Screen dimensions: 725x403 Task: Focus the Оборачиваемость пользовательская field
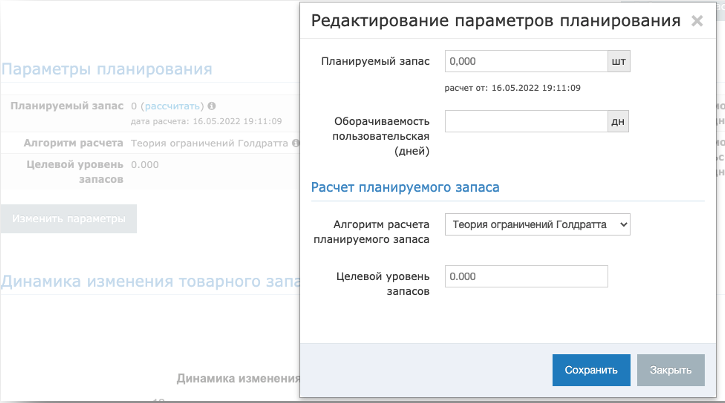[x=526, y=122]
